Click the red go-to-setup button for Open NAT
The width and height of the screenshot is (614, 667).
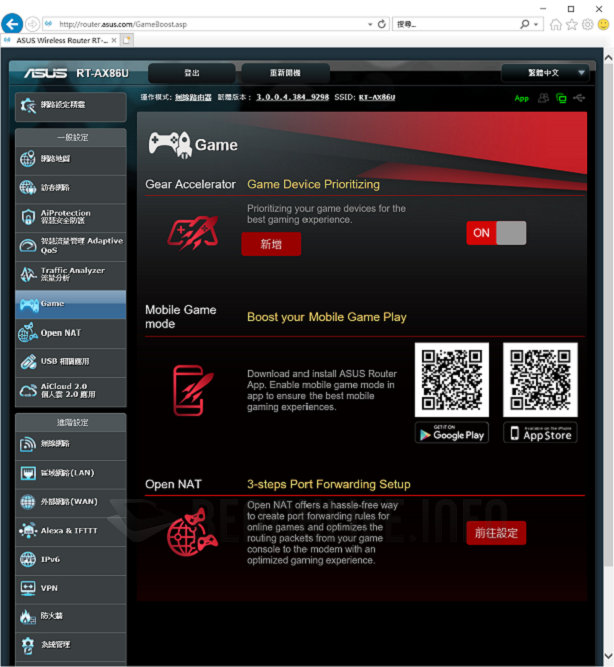(x=496, y=533)
